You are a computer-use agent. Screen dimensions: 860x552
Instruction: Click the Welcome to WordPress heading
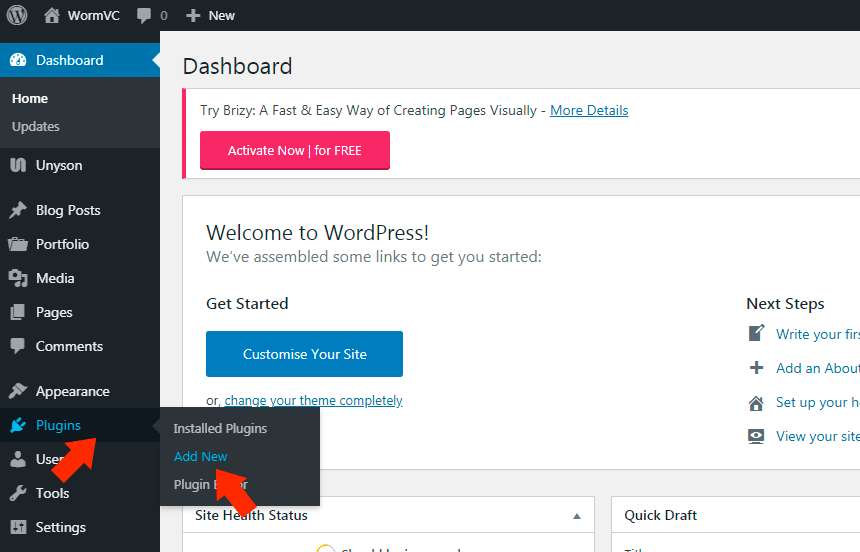pyautogui.click(x=318, y=233)
